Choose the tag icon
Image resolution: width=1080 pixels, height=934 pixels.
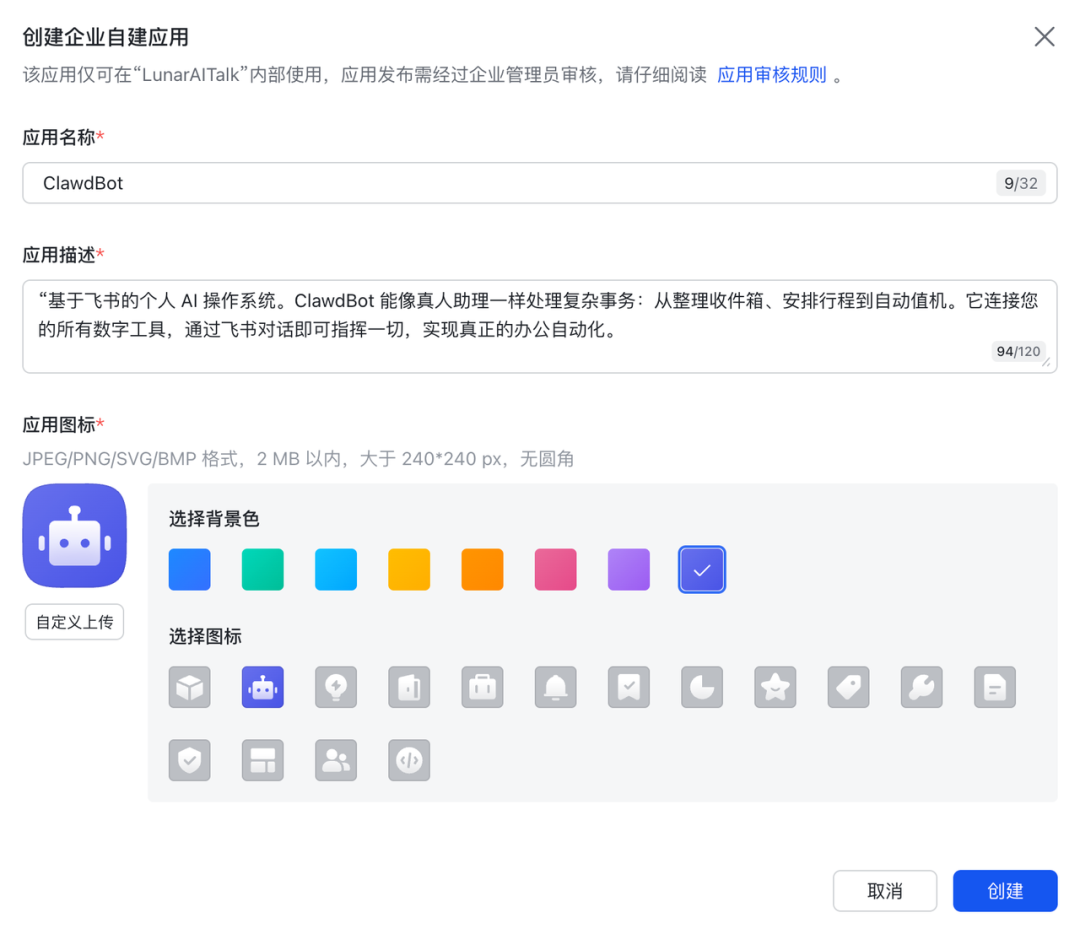(x=848, y=687)
